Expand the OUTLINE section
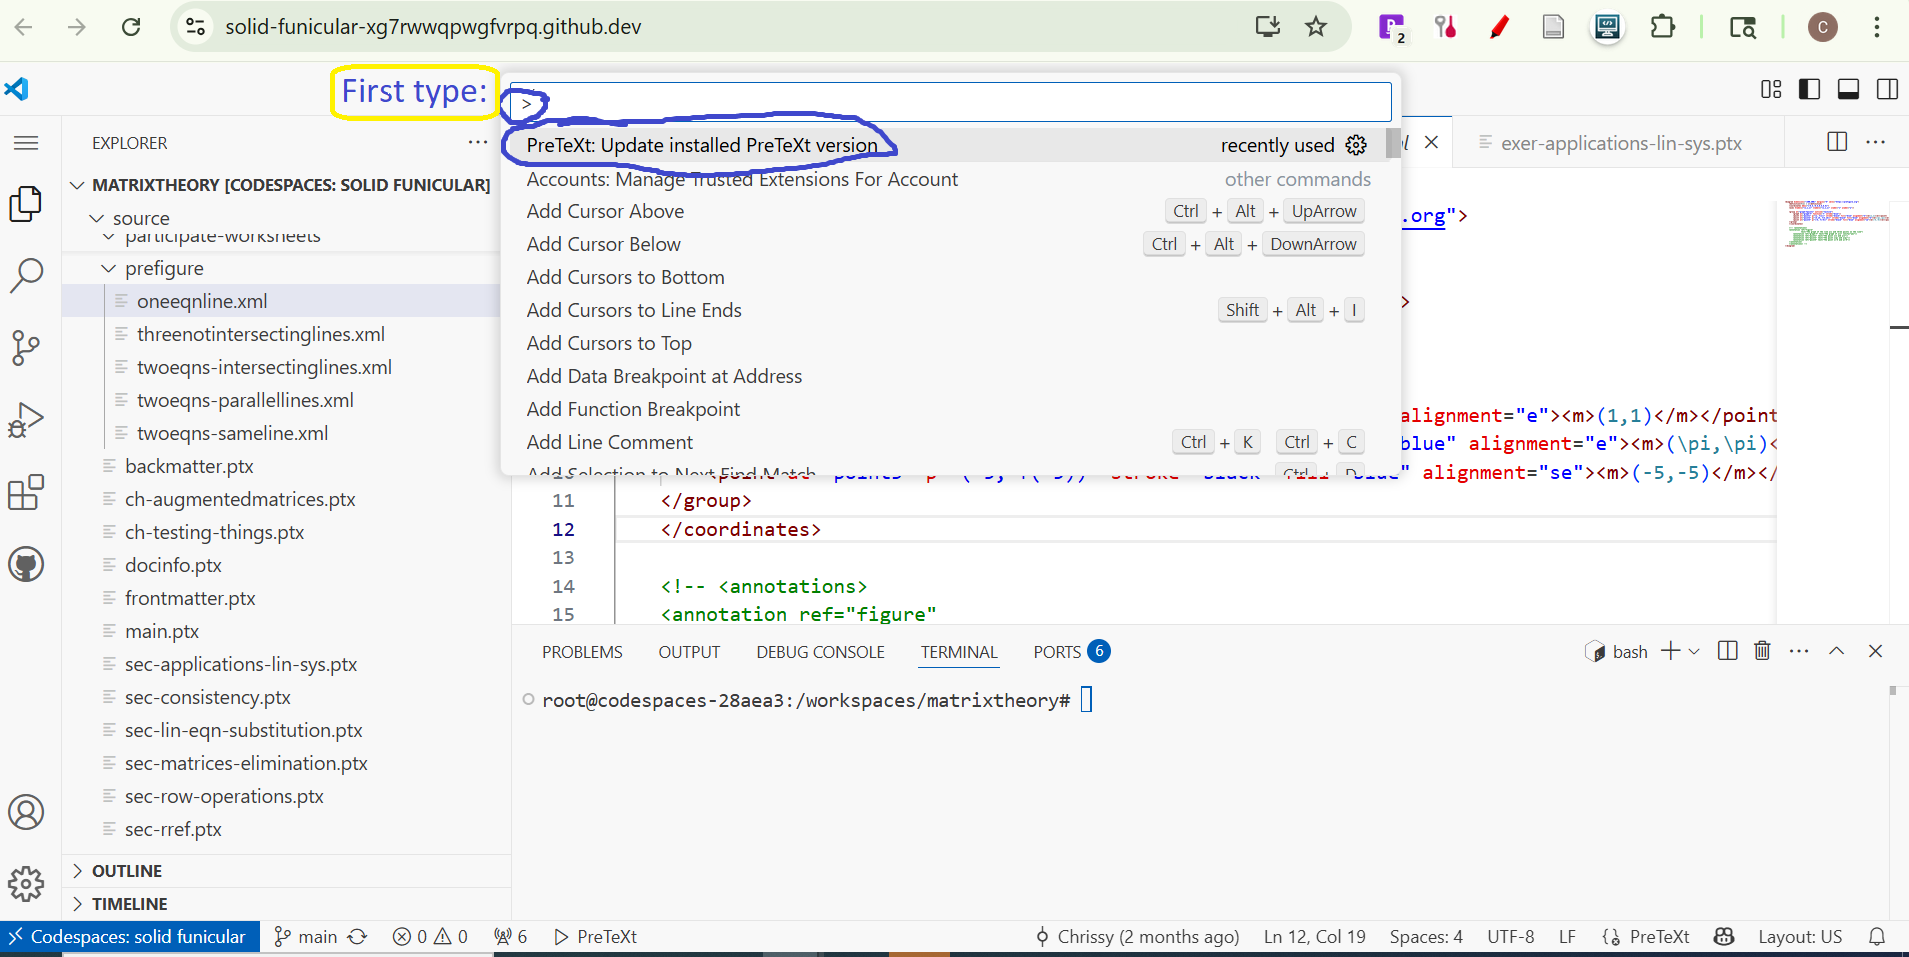 click(x=126, y=871)
